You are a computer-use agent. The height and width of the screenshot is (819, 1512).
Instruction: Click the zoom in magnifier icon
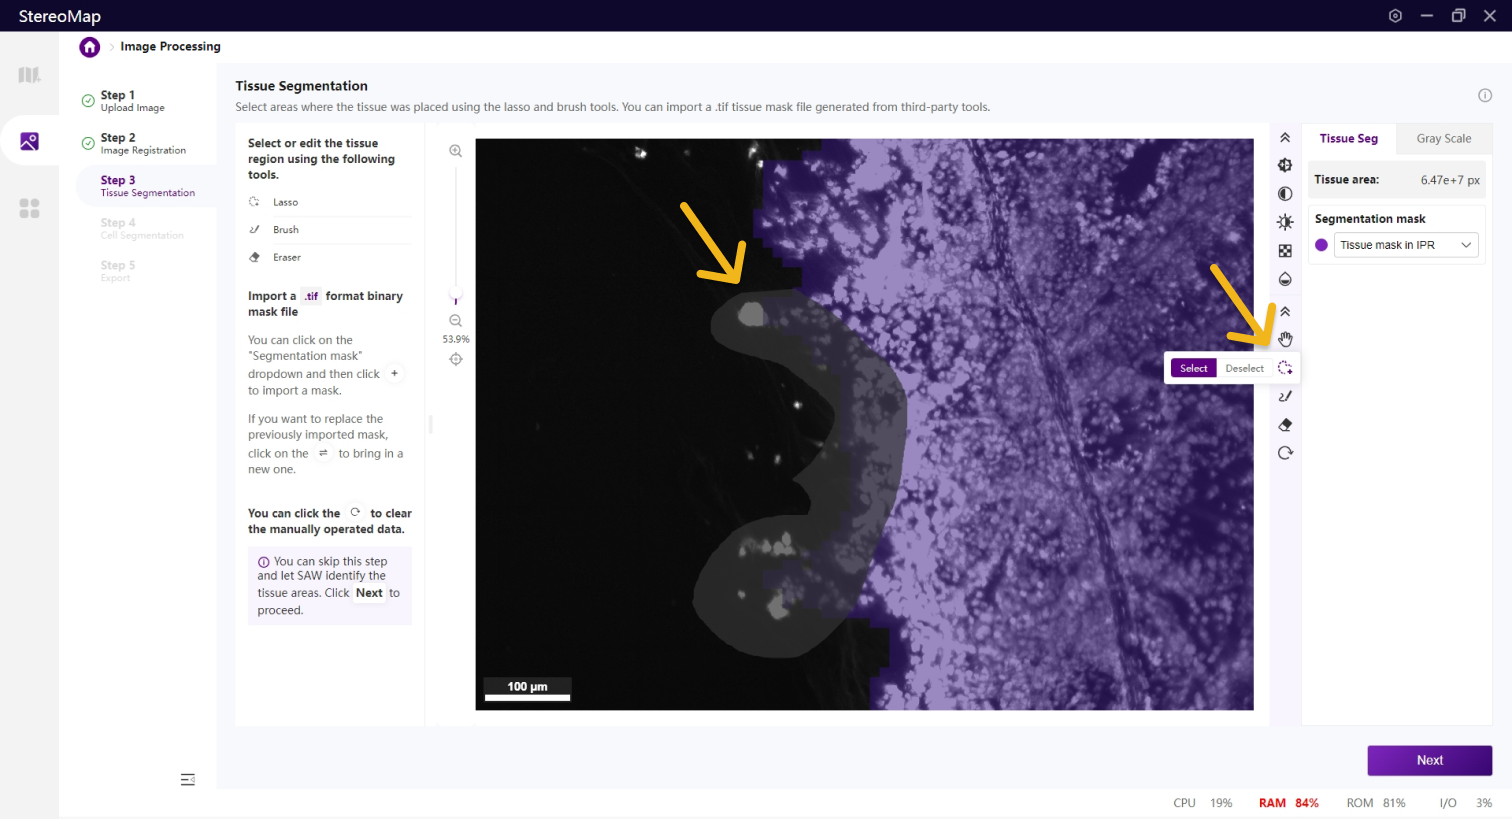coord(455,151)
